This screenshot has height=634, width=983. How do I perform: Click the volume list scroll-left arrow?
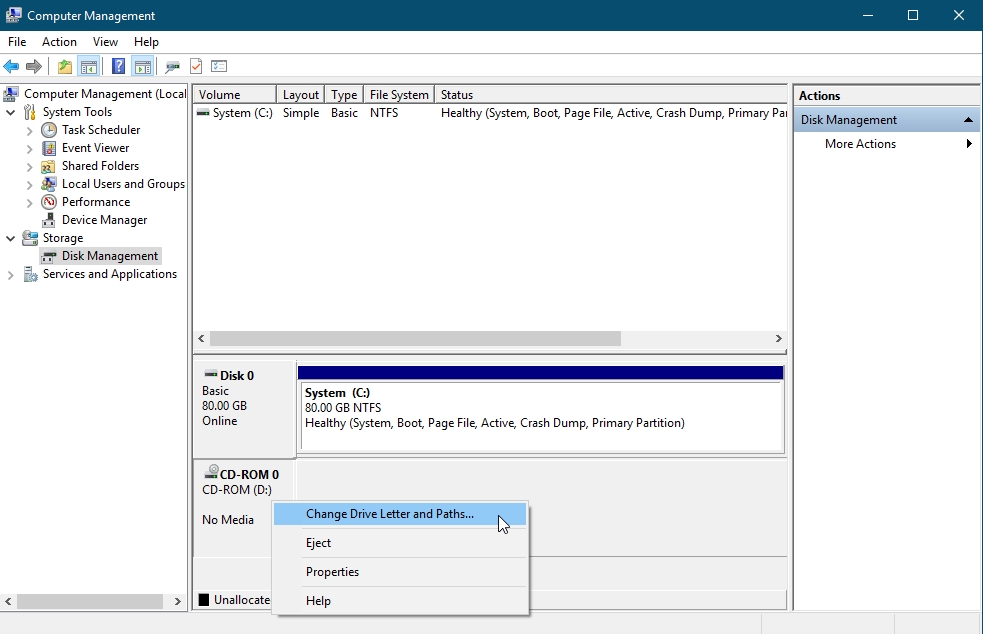click(201, 339)
